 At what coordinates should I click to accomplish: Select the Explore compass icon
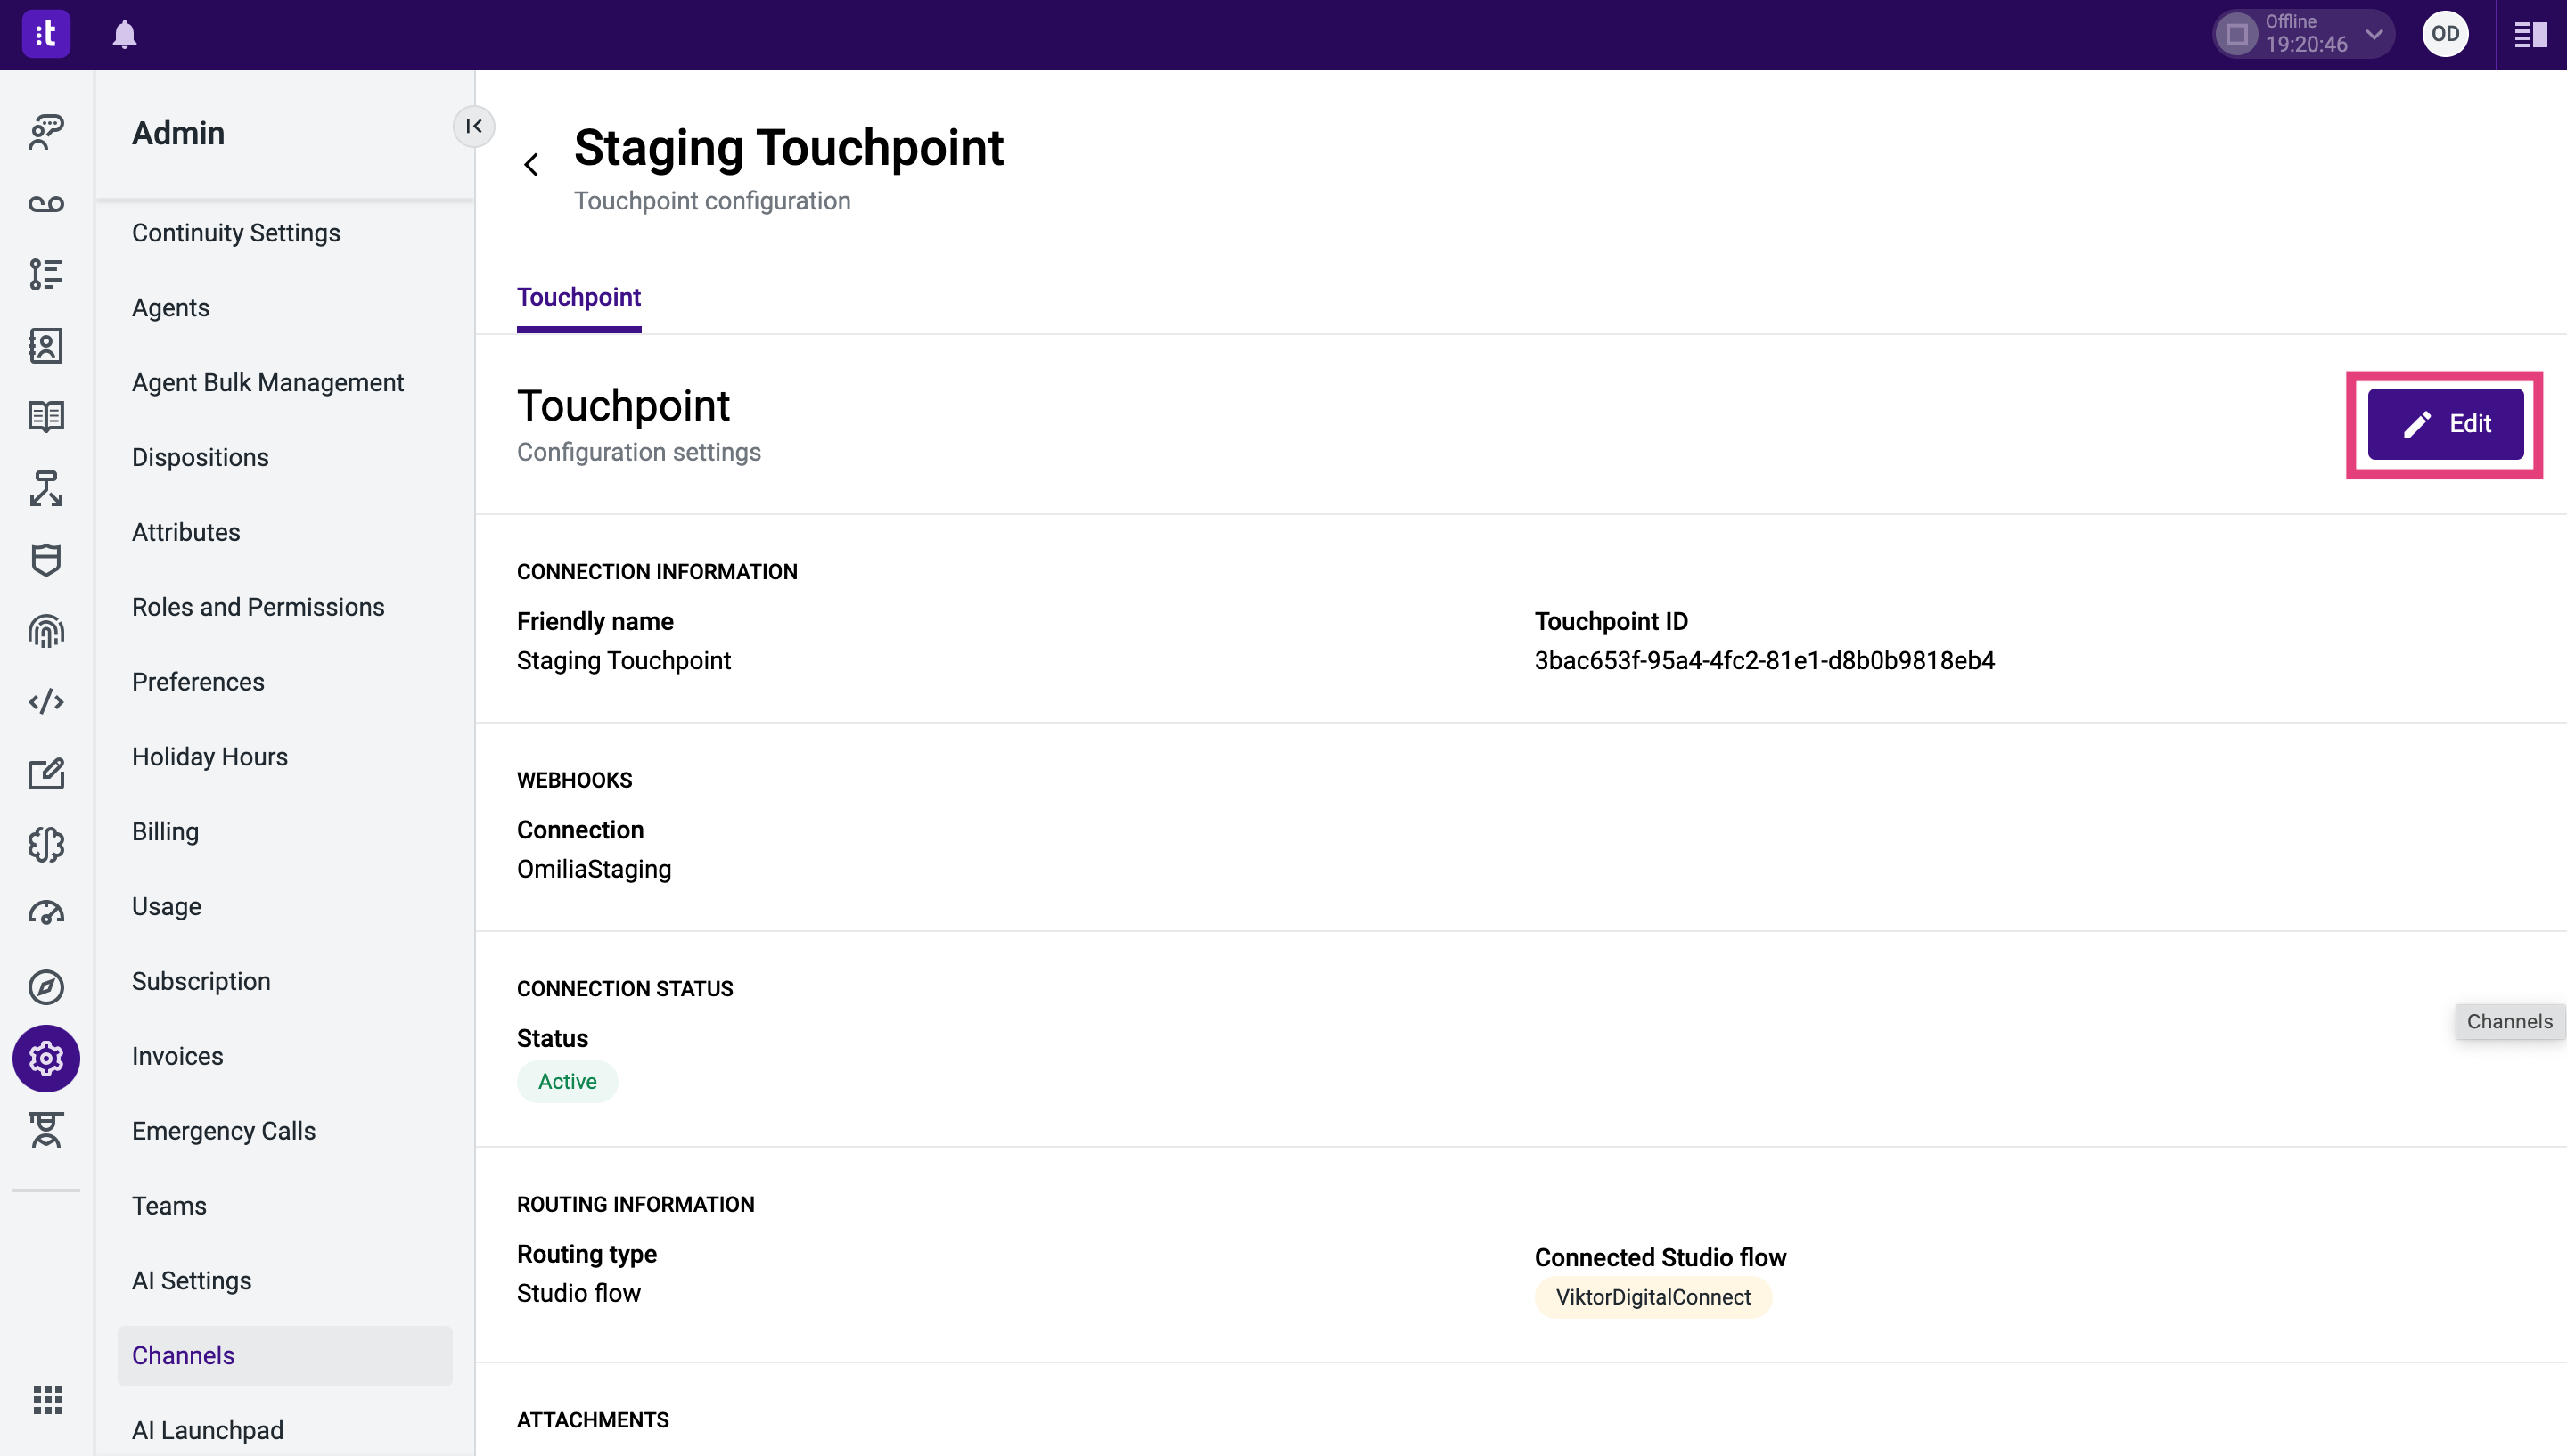[46, 987]
